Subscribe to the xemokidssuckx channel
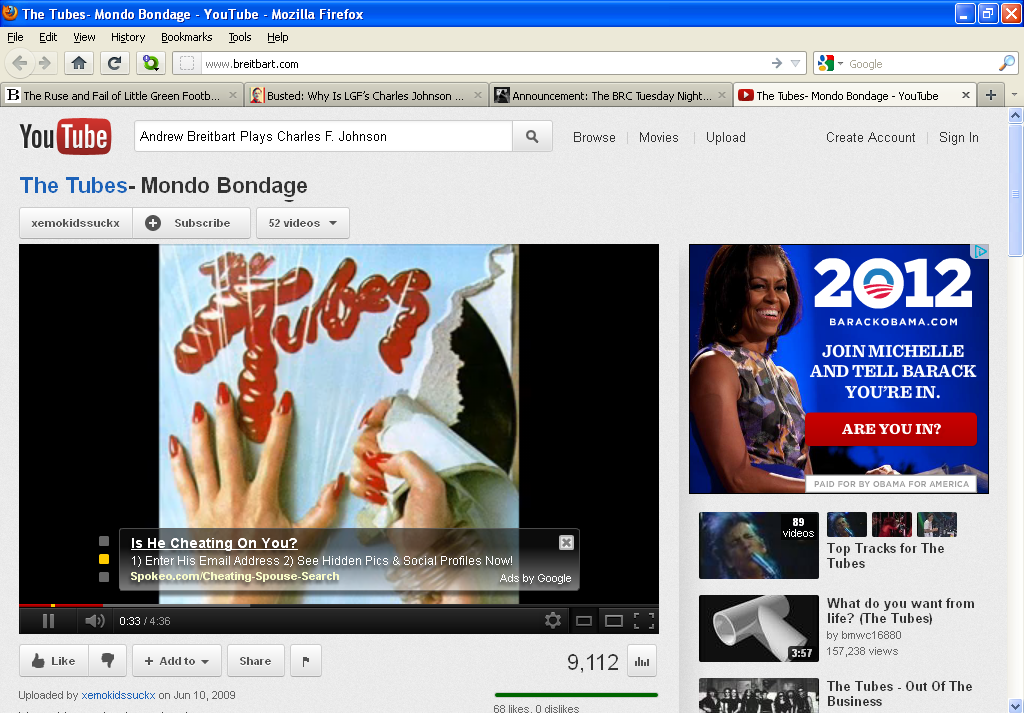Screen dimensions: 1024x713 coord(189,223)
